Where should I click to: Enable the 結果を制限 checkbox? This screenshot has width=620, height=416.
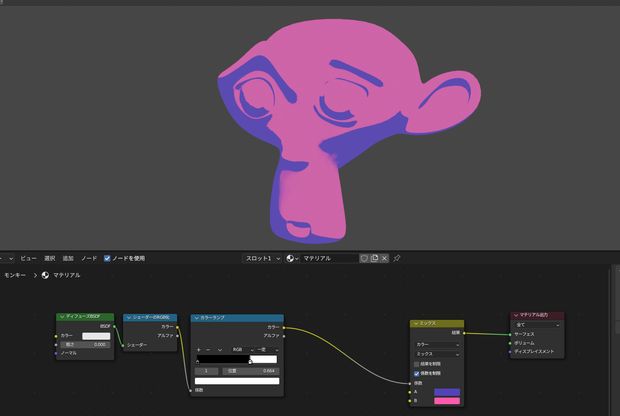[x=416, y=364]
